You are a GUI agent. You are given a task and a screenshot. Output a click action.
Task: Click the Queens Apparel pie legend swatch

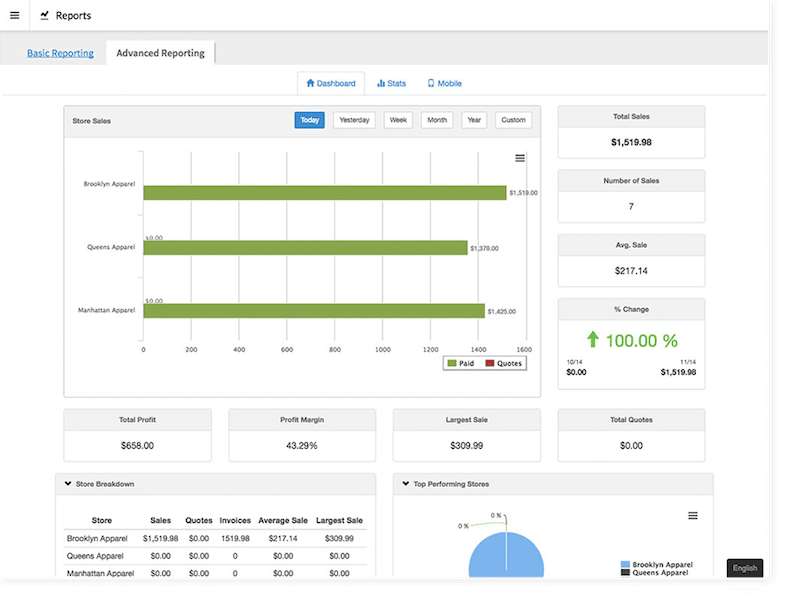(625, 572)
